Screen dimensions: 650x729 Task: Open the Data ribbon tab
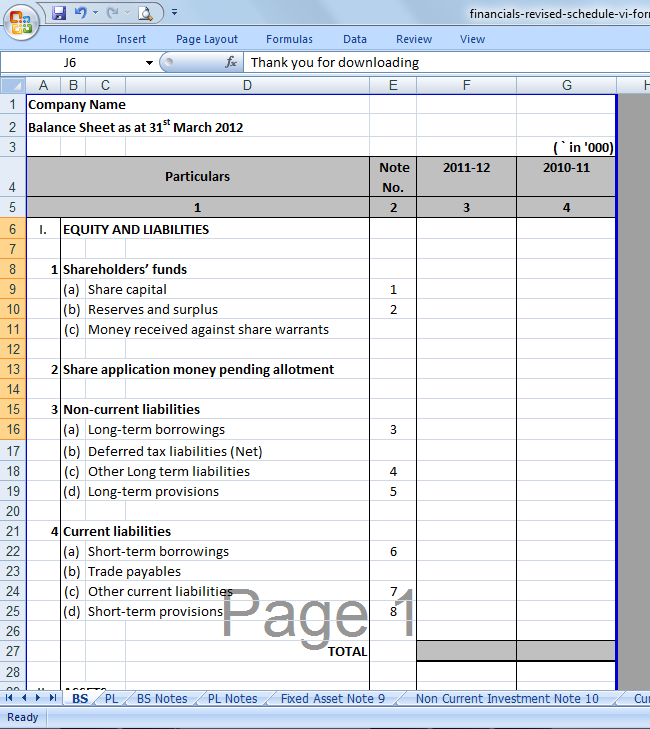point(355,39)
